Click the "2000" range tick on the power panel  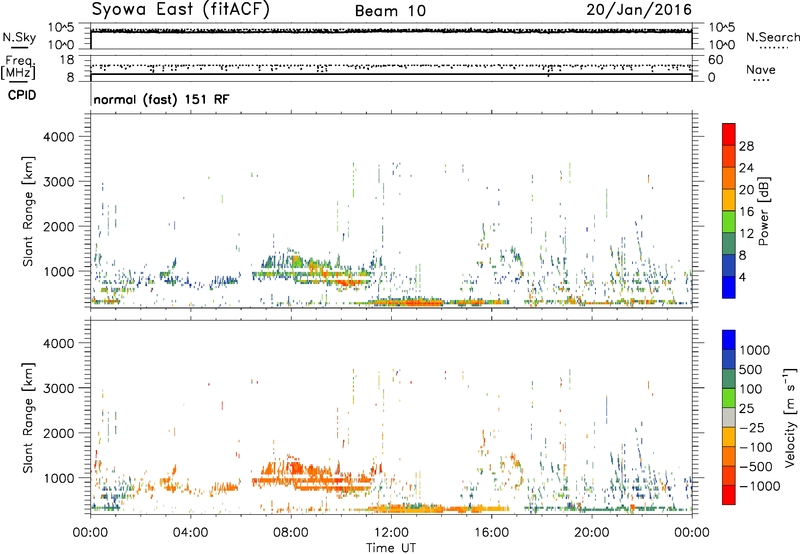[59, 226]
